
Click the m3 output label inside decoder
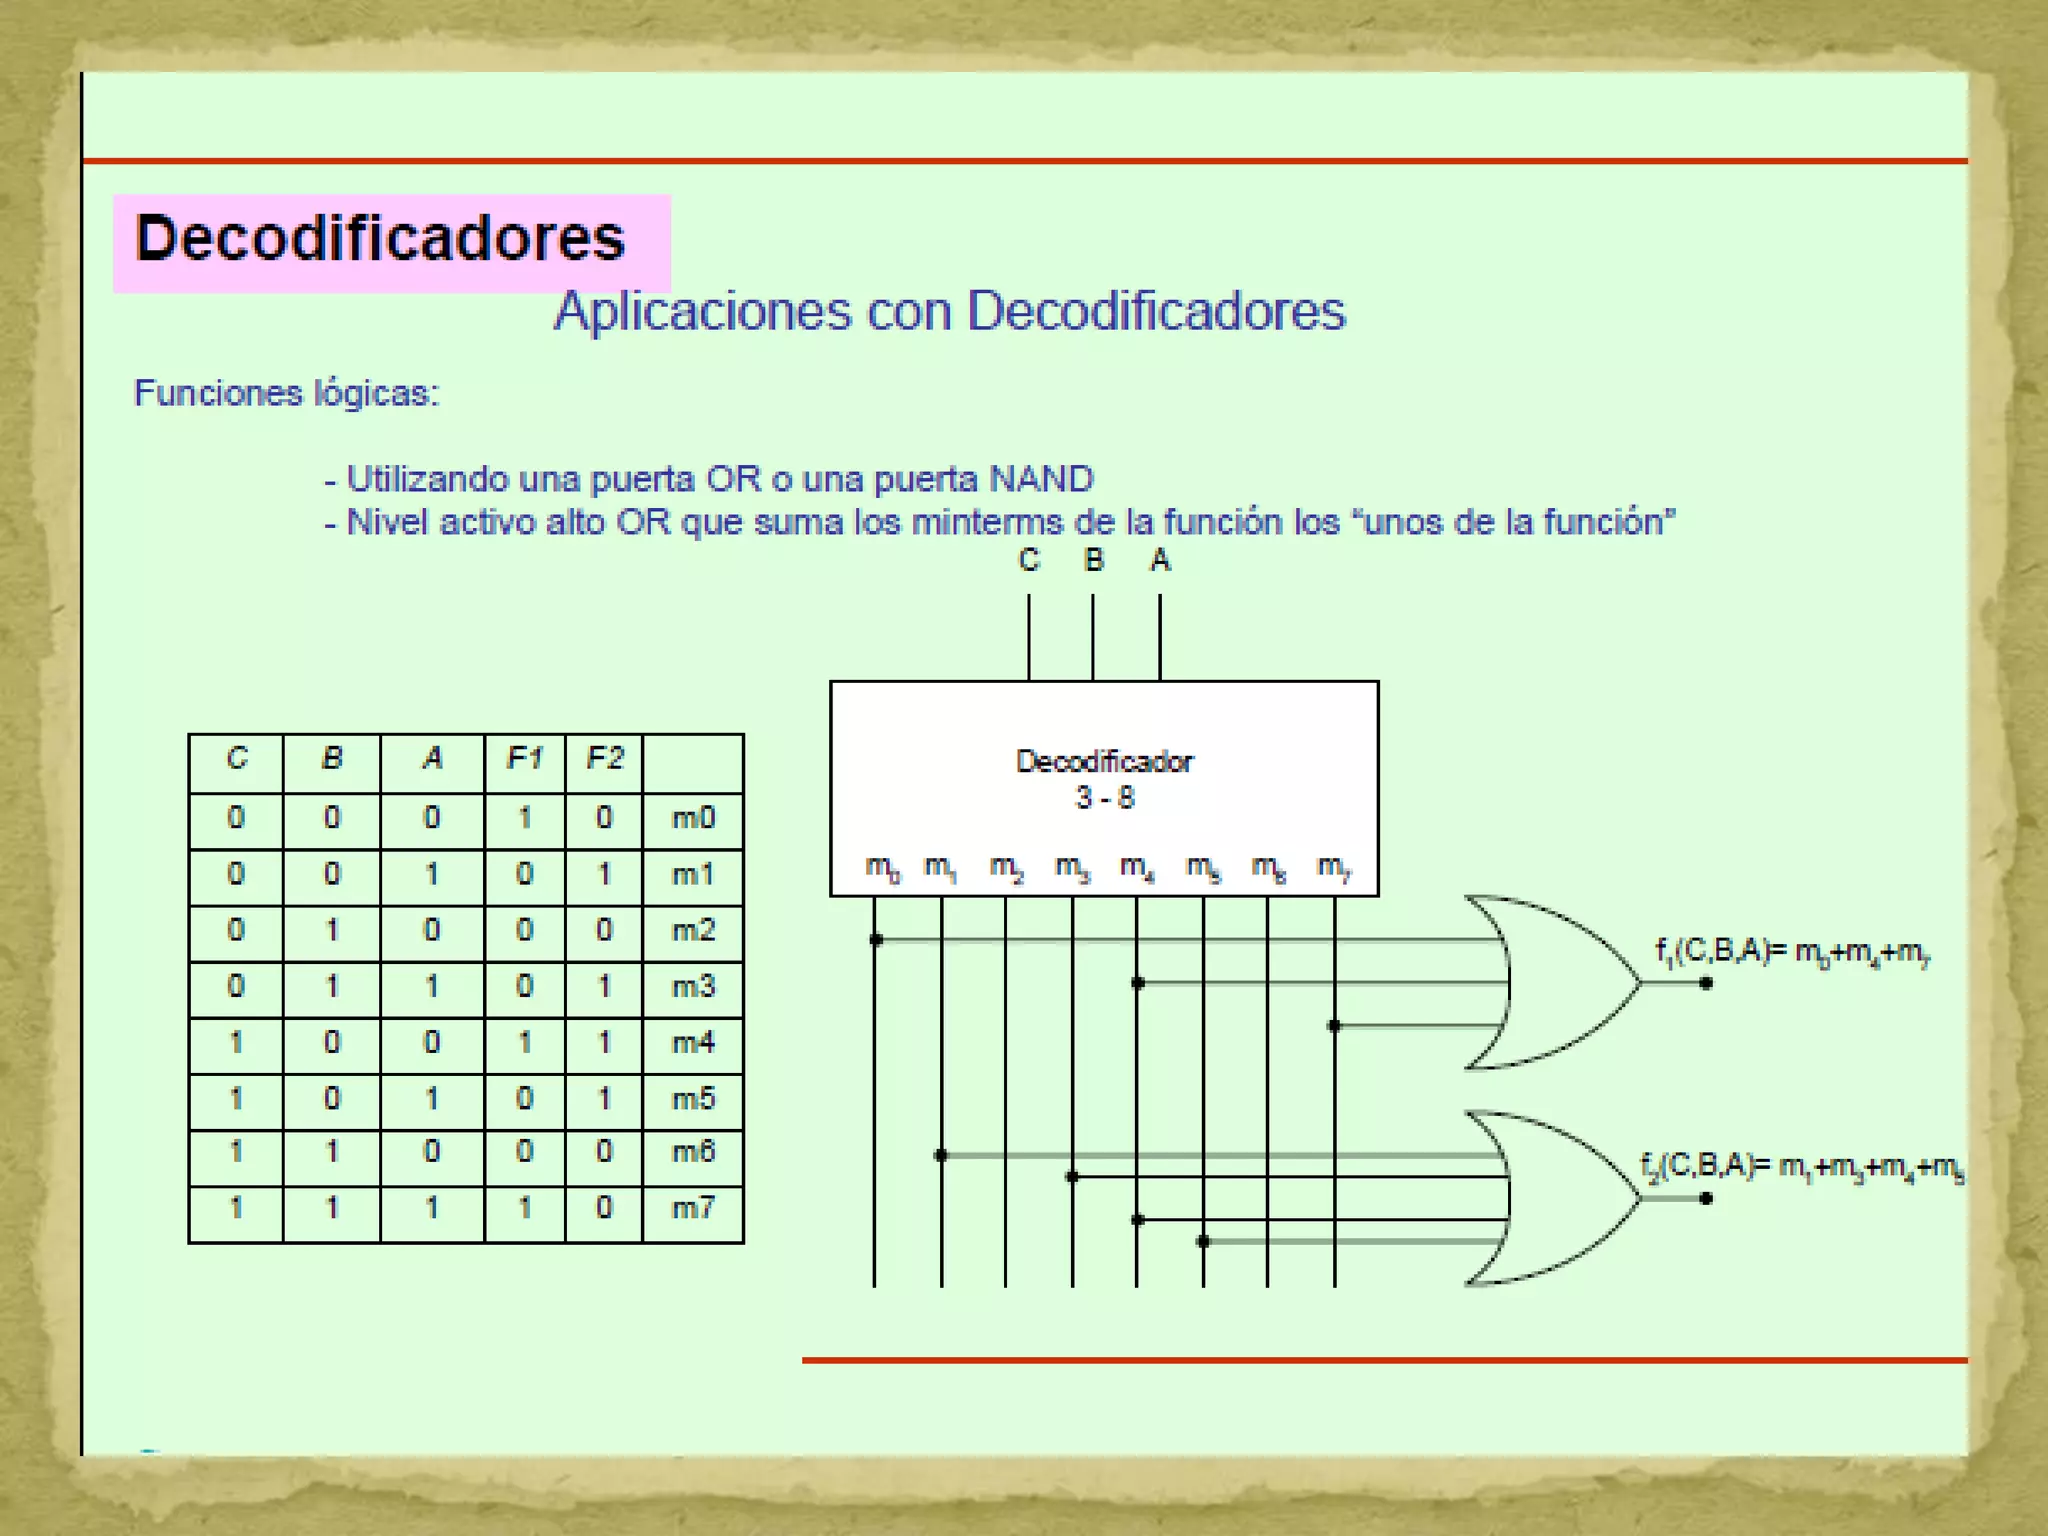[x=1072, y=867]
